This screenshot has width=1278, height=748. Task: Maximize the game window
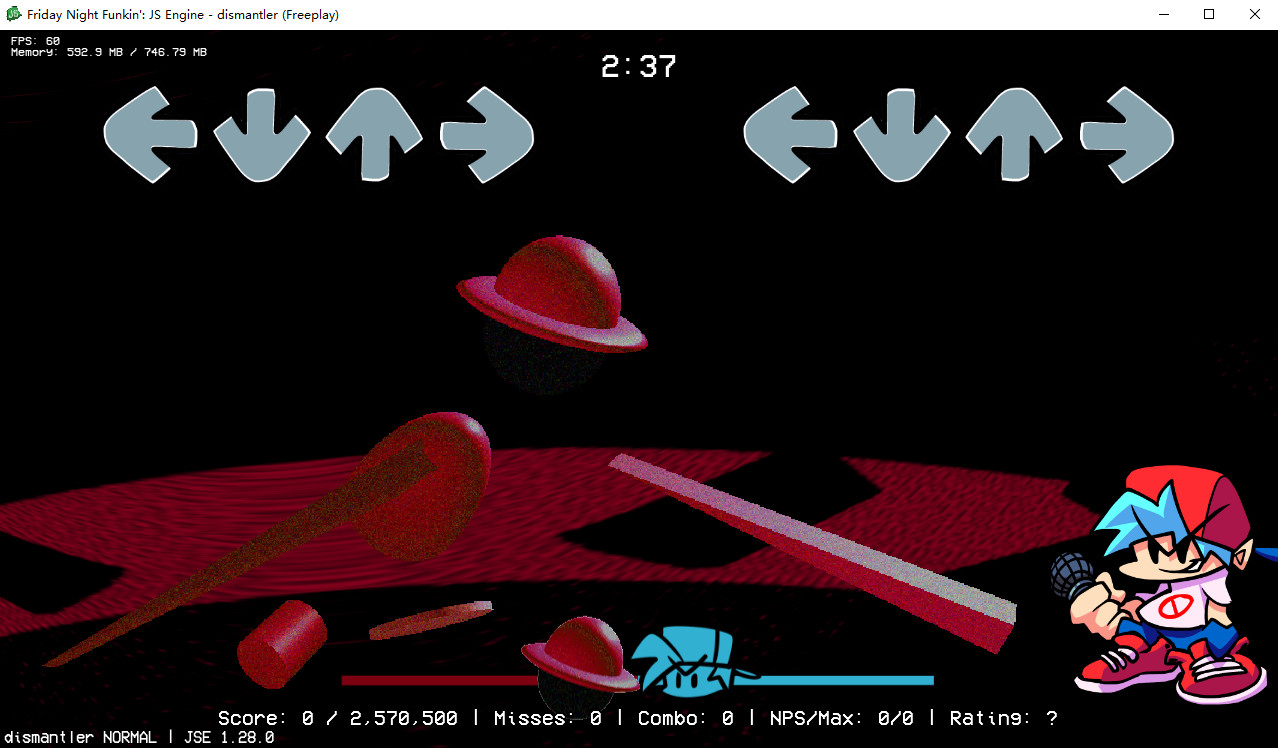click(1209, 14)
